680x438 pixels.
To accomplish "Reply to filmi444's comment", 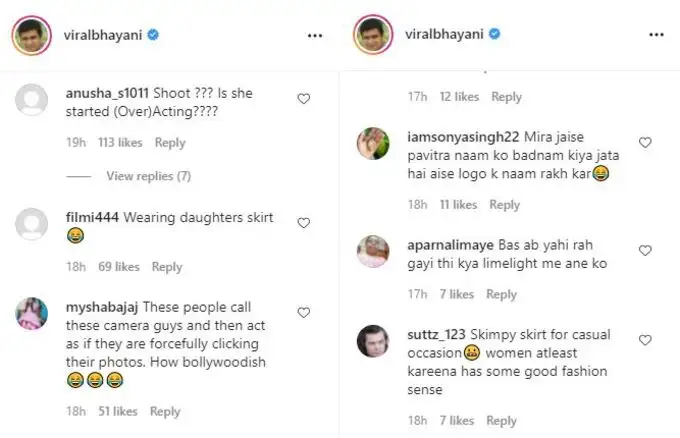I will pyautogui.click(x=166, y=267).
